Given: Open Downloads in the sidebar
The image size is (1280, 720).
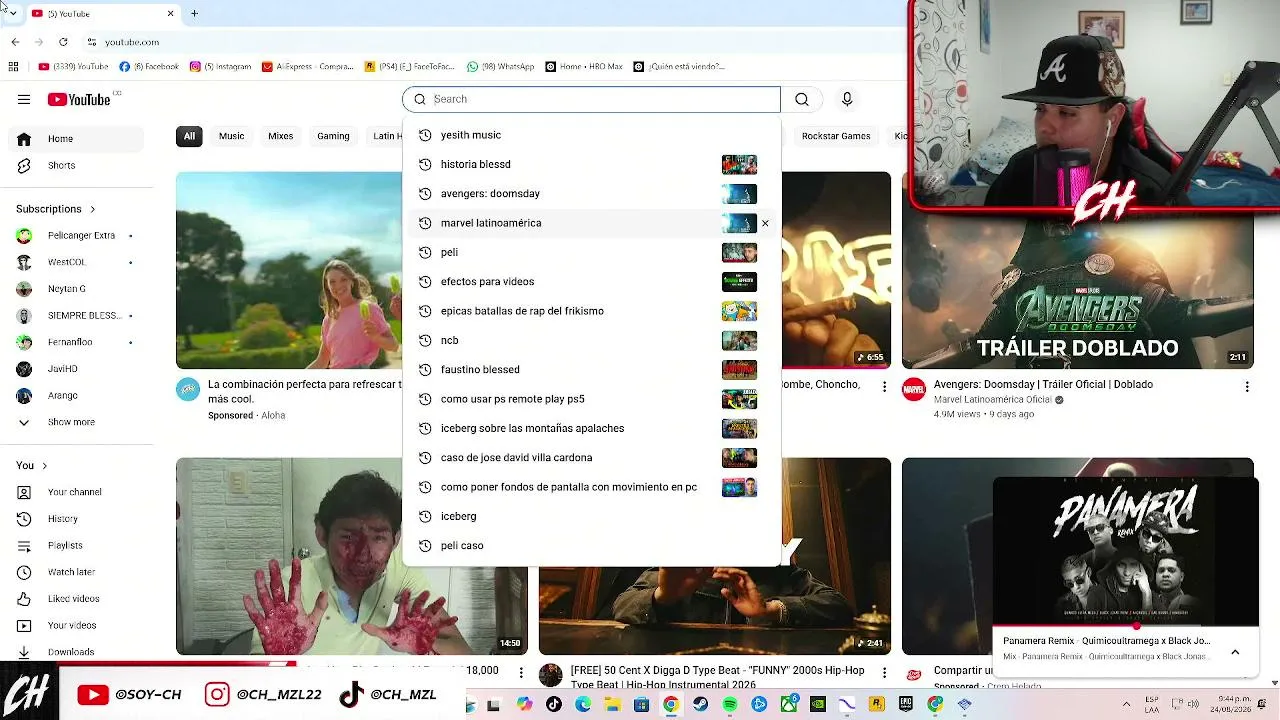Looking at the screenshot, I should (x=70, y=652).
